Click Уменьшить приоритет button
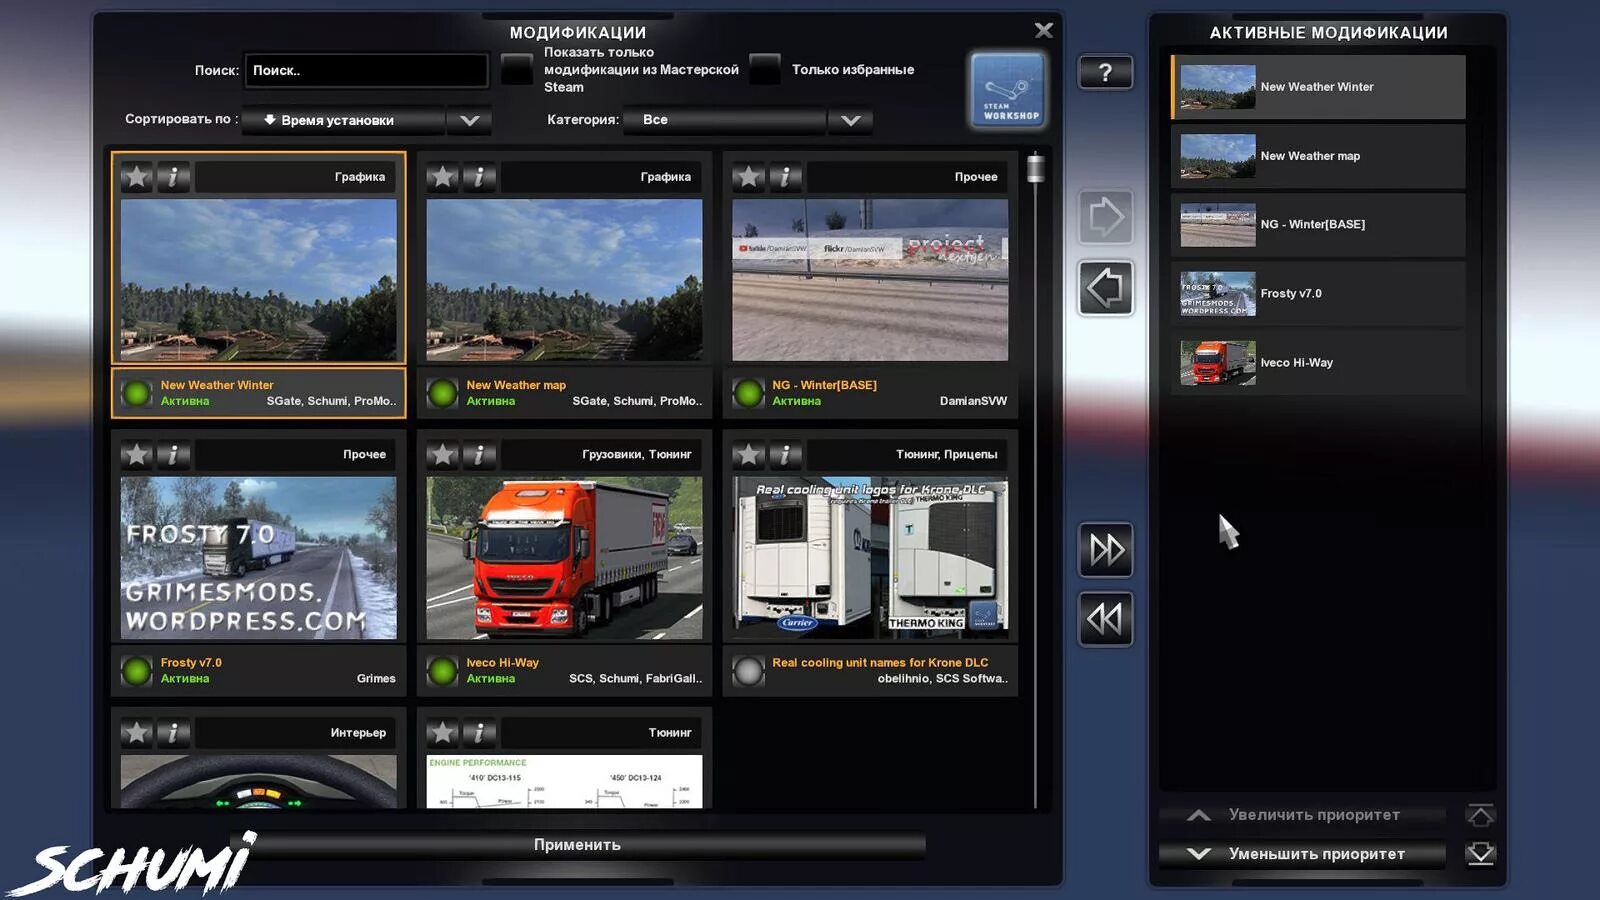 coord(1302,853)
